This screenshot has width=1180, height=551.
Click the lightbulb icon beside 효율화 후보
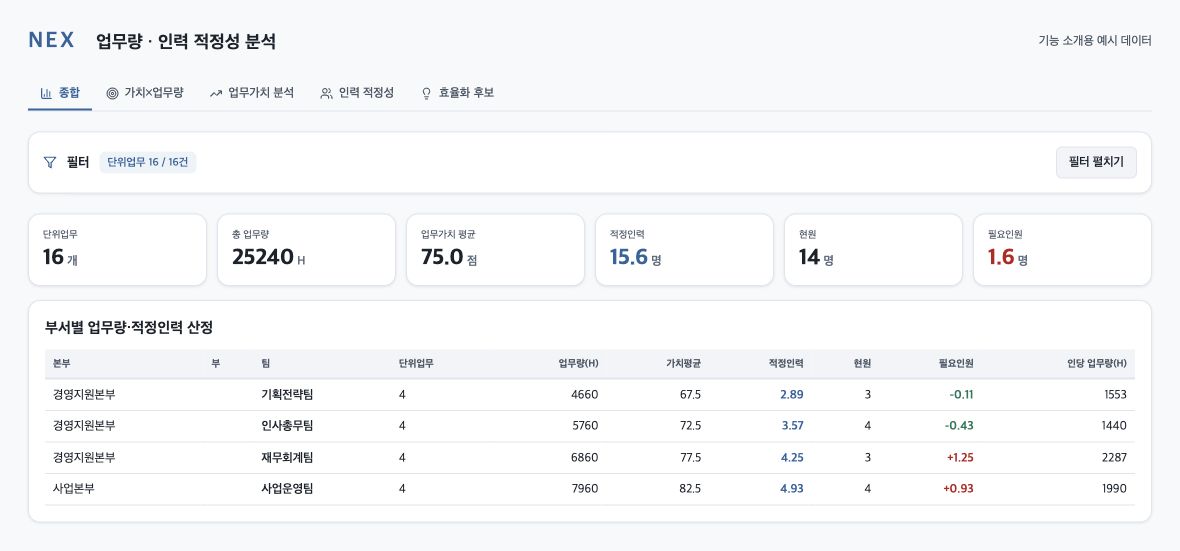(427, 93)
